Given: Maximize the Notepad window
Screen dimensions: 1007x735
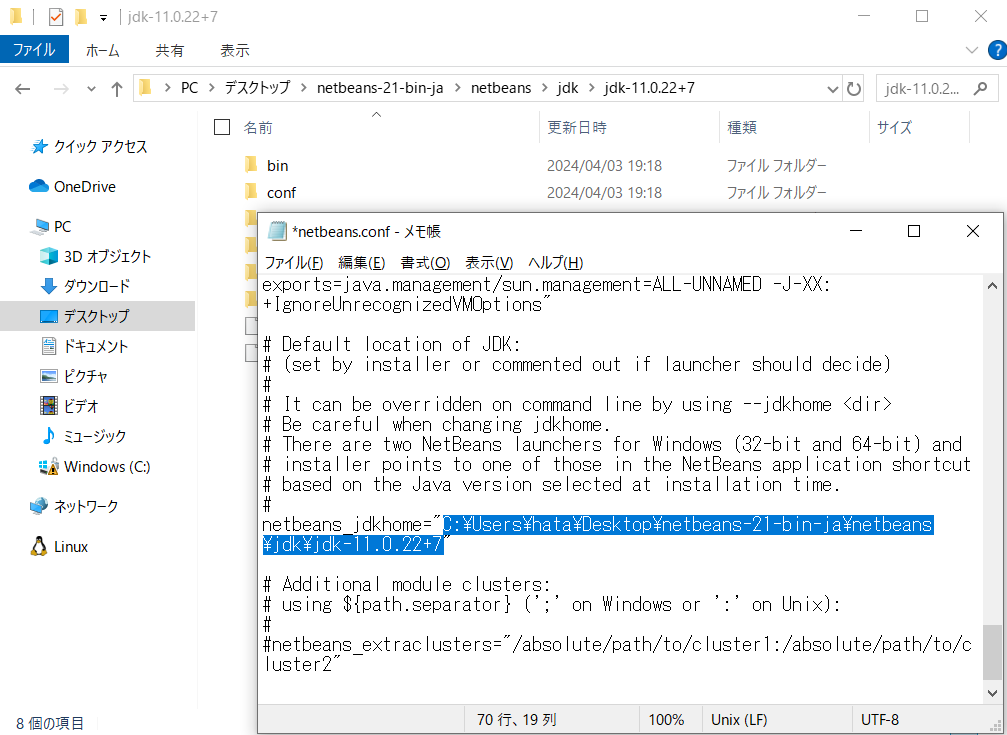Looking at the screenshot, I should (x=914, y=231).
